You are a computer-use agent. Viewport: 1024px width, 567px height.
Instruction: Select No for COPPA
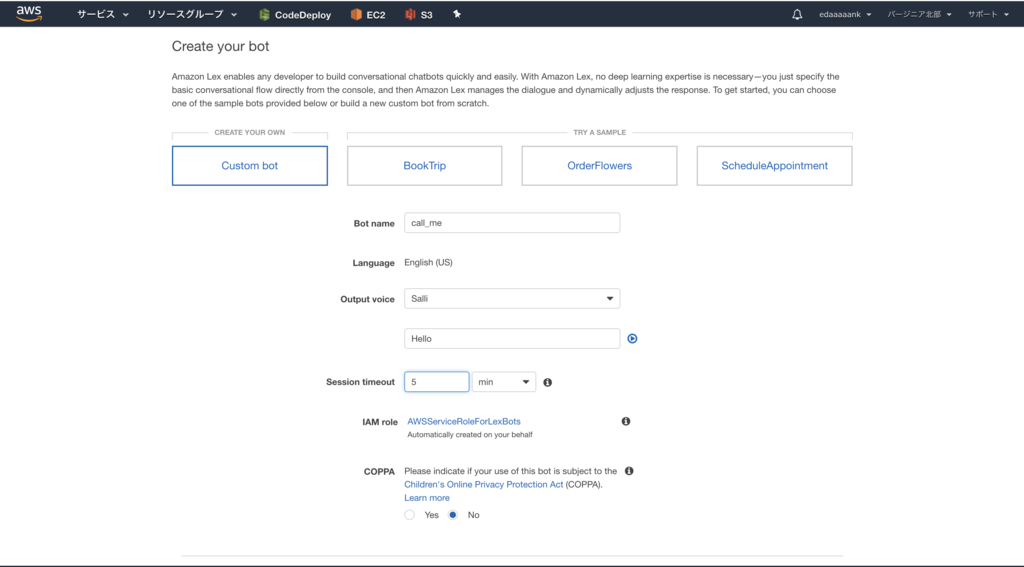click(x=453, y=515)
